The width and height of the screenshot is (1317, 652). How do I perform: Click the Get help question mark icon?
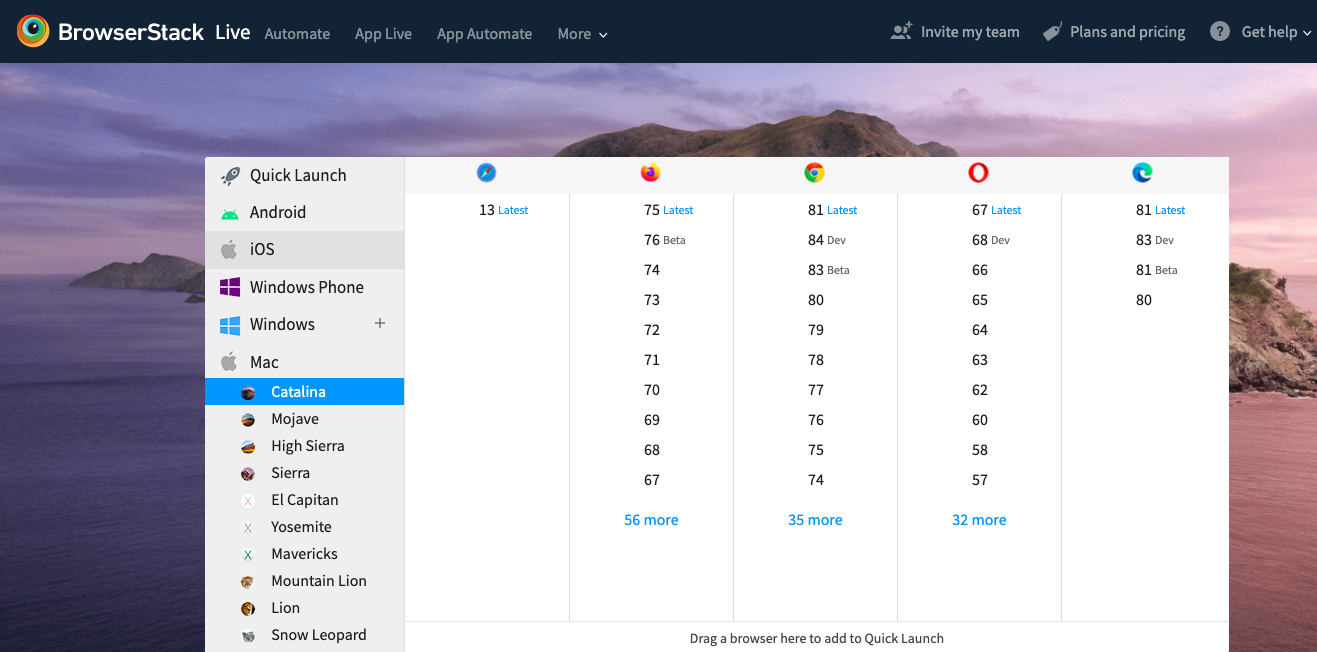(x=1219, y=32)
